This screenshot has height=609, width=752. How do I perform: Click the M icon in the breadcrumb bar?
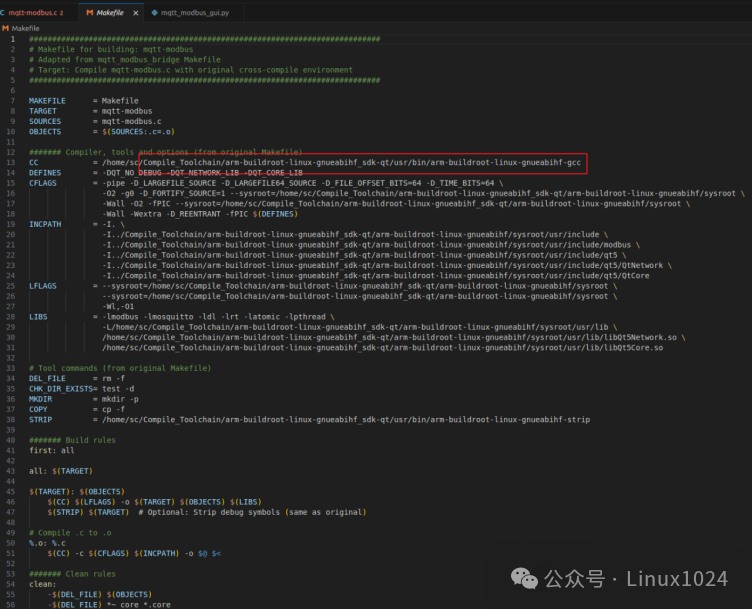(x=5, y=29)
